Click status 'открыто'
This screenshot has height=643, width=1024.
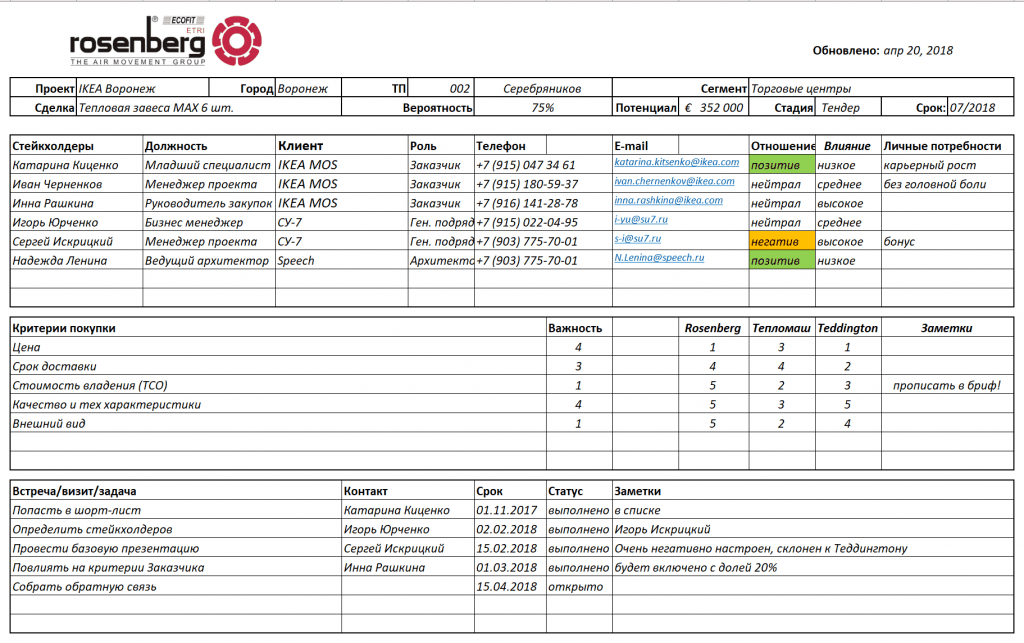[x=575, y=586]
